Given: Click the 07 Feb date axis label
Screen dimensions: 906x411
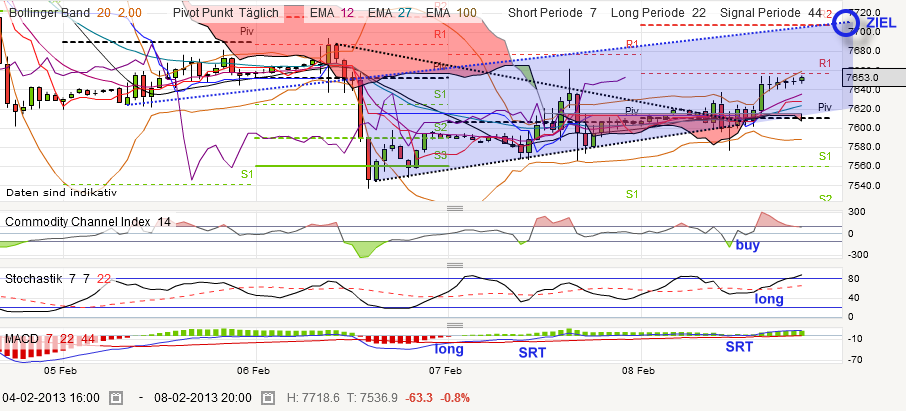Looking at the screenshot, I should [447, 371].
